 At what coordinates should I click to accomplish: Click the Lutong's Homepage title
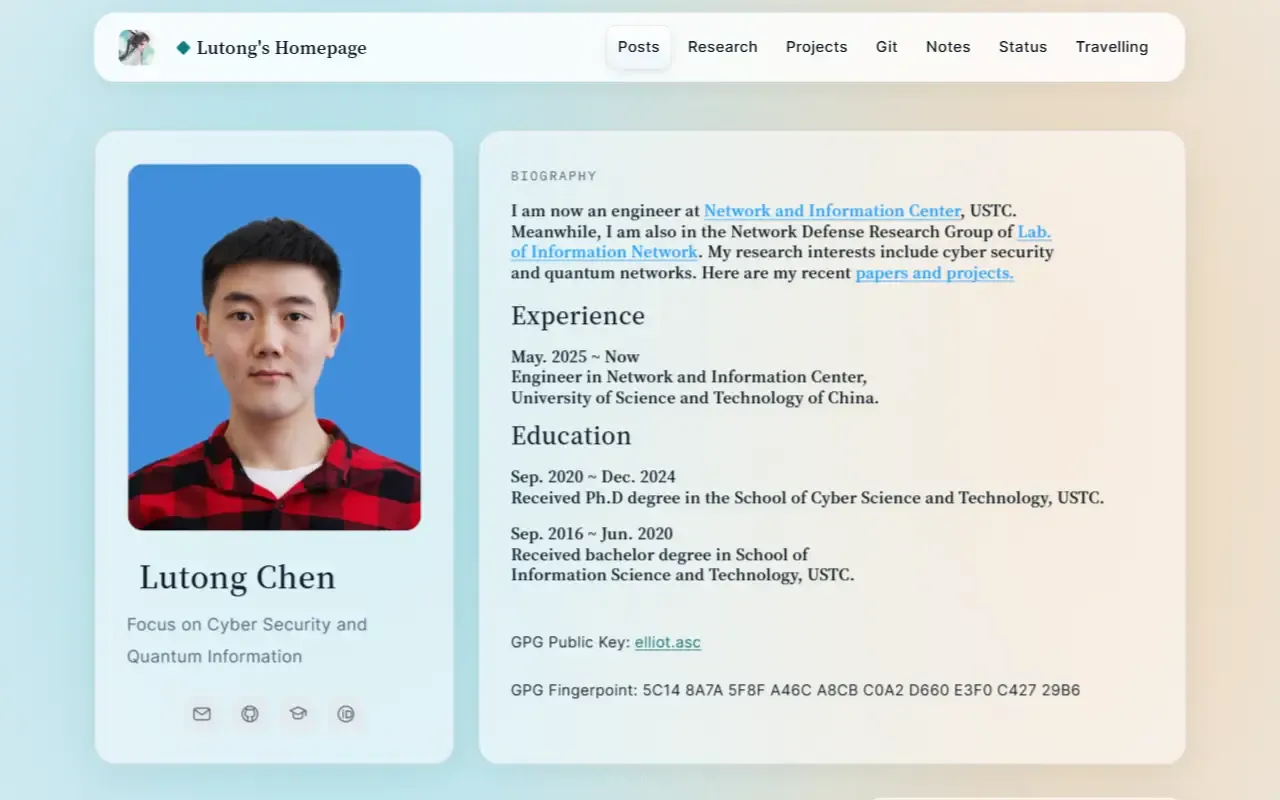coord(281,48)
